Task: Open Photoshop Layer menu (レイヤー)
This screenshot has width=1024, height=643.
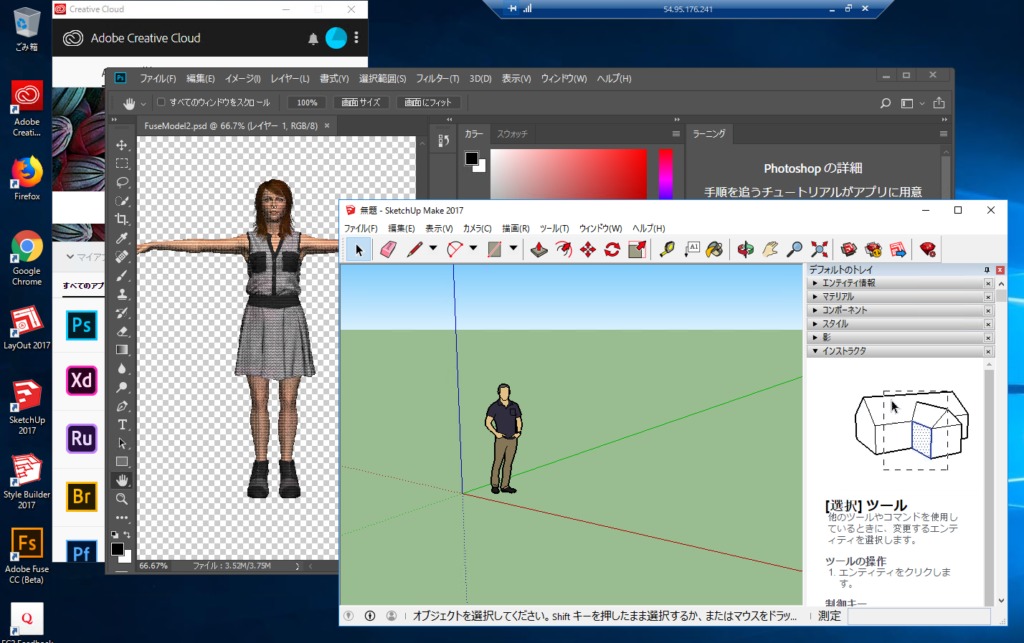Action: tap(290, 78)
